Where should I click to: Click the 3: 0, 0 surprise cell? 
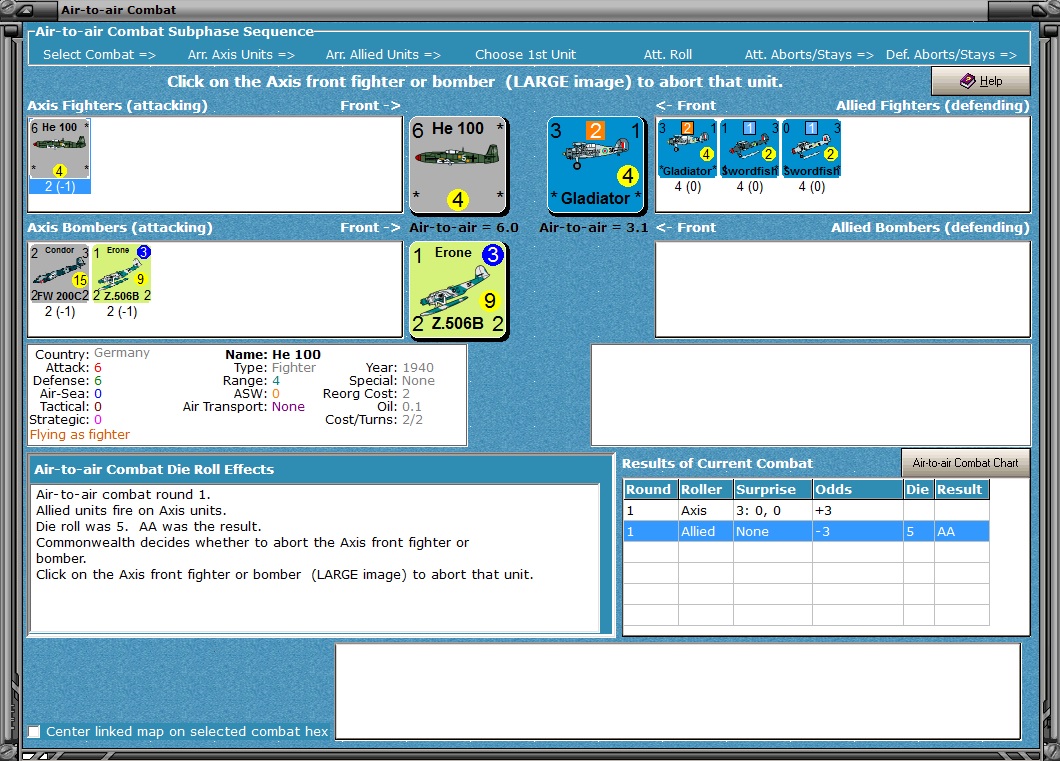tap(772, 510)
